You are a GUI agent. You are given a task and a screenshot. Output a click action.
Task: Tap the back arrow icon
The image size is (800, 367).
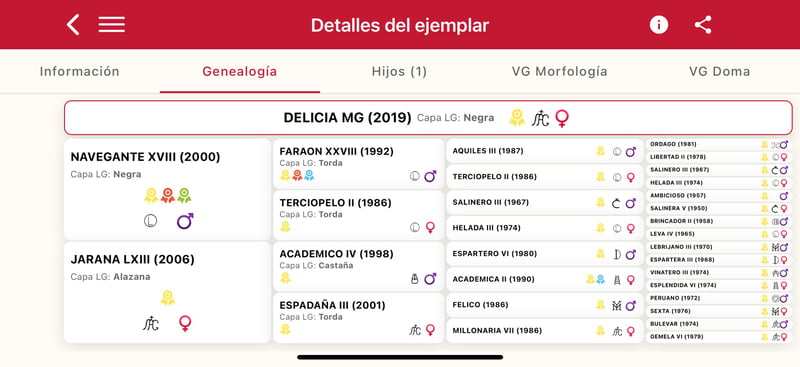73,25
